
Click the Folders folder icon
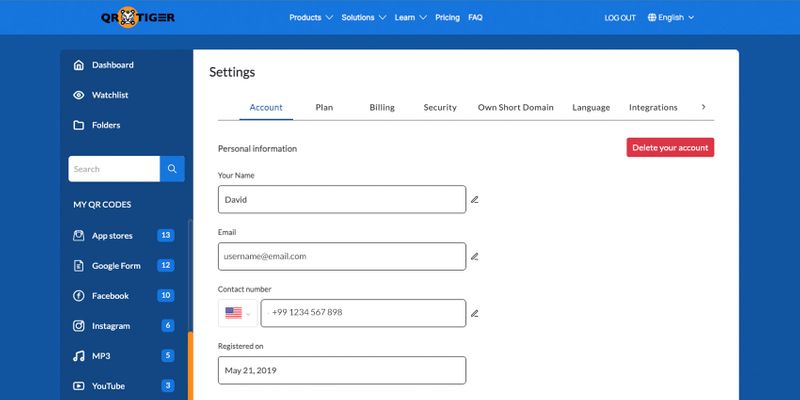(79, 125)
